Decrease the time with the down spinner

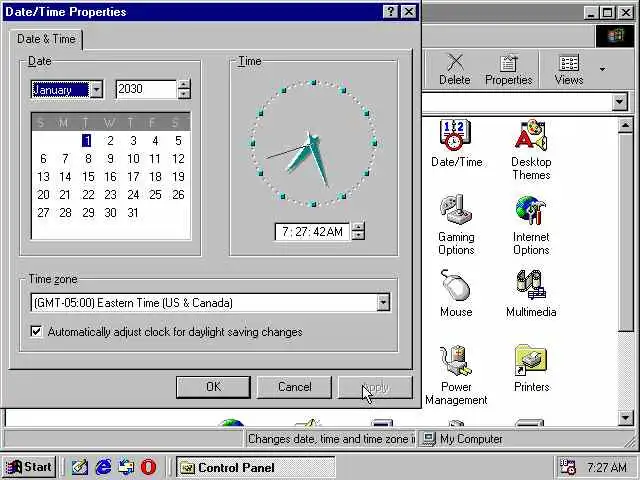click(x=358, y=236)
